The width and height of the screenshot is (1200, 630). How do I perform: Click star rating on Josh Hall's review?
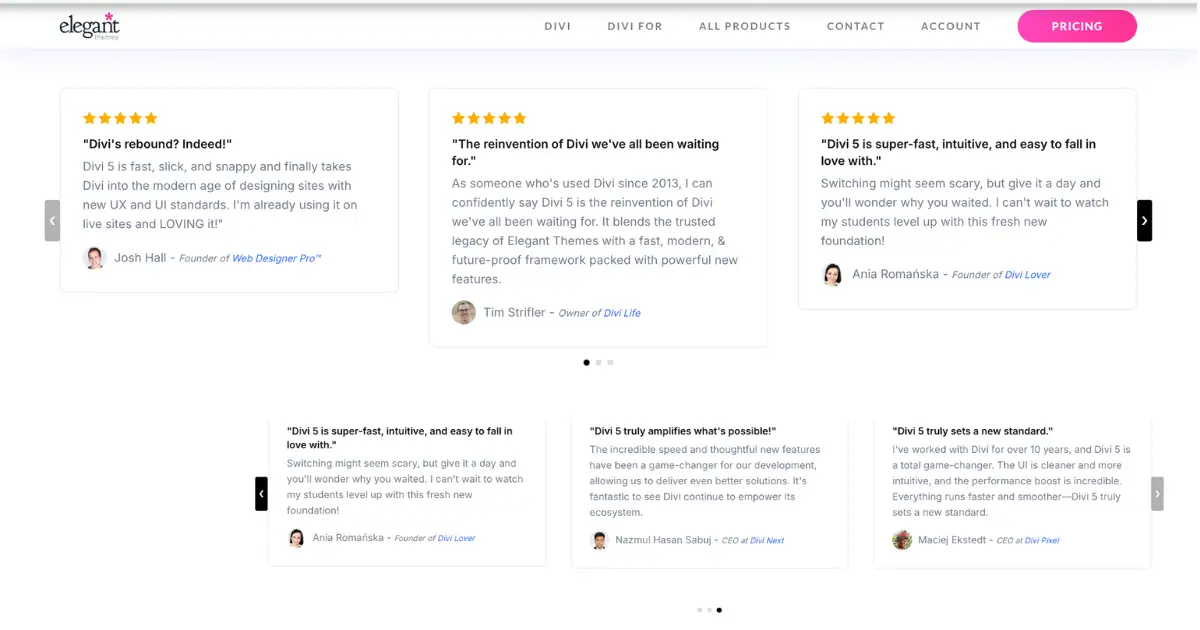pyautogui.click(x=120, y=118)
